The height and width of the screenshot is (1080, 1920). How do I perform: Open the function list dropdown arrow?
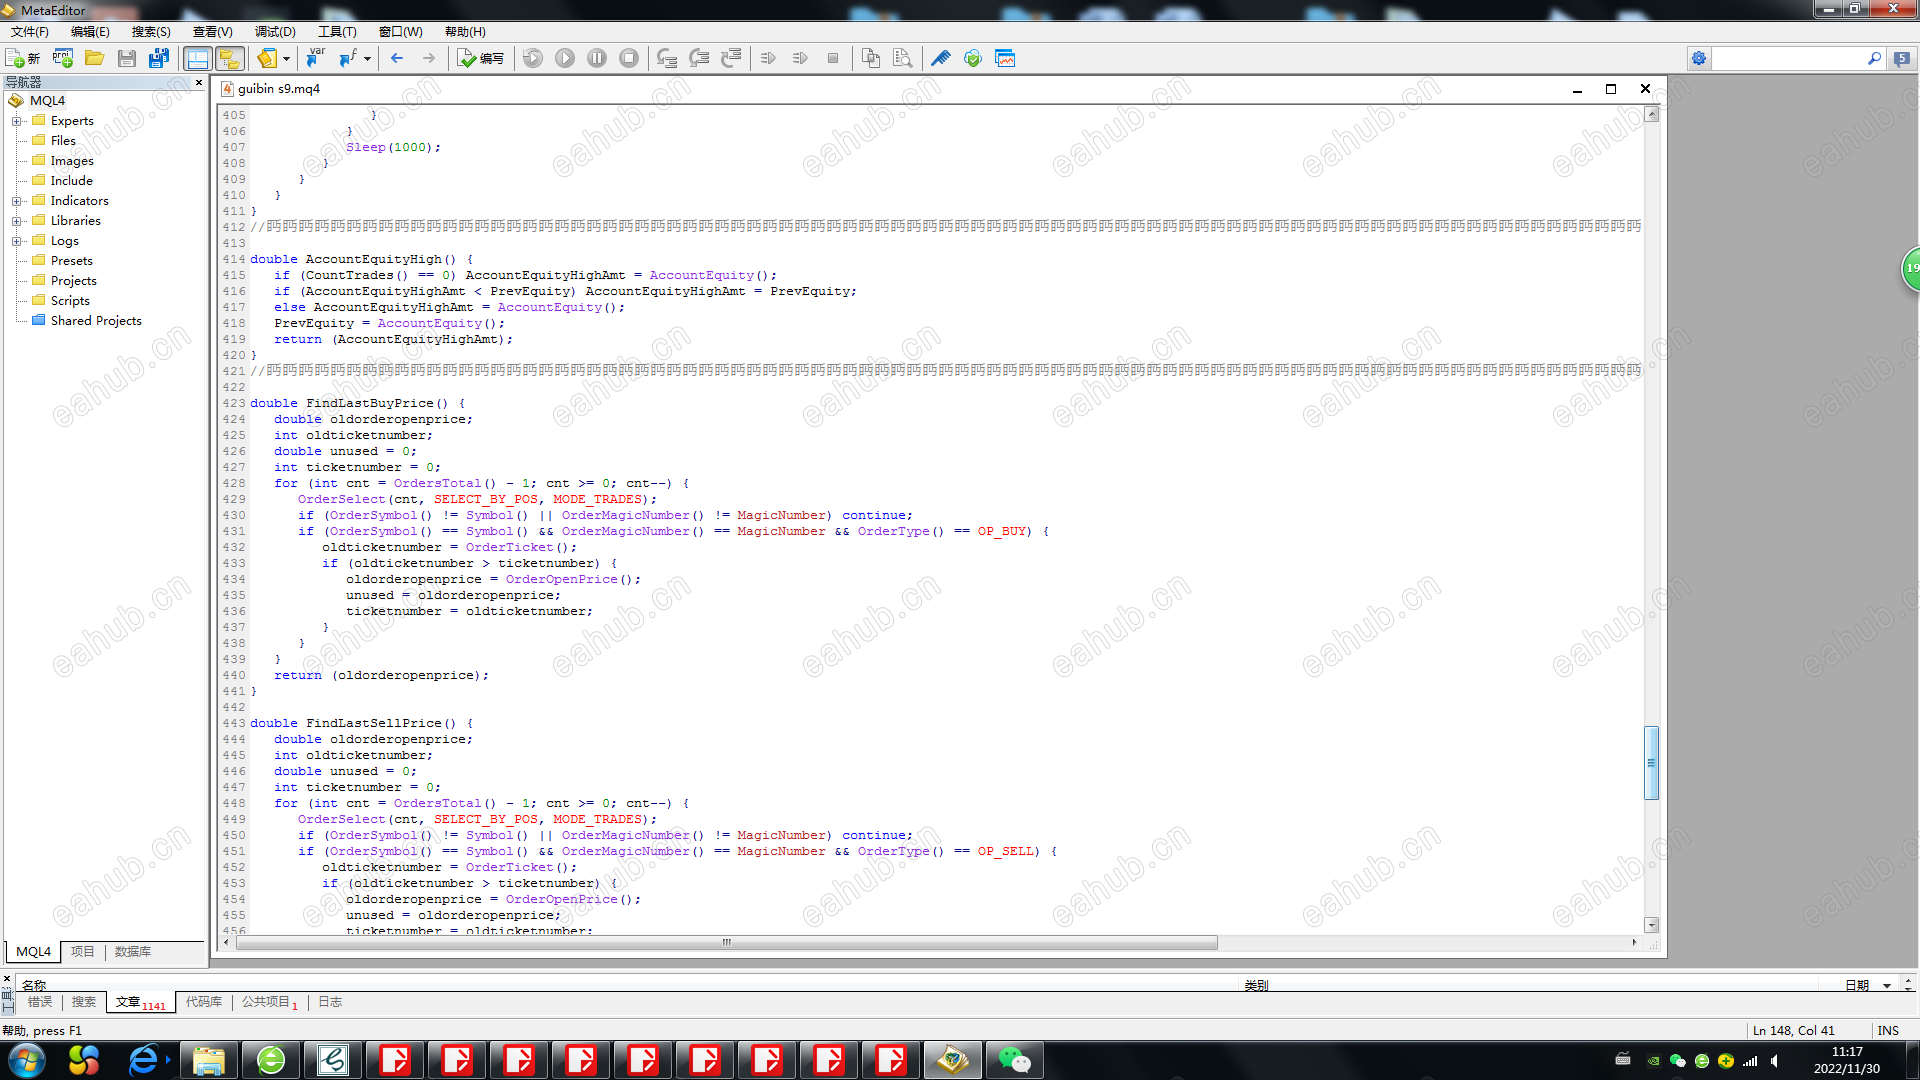click(x=367, y=58)
